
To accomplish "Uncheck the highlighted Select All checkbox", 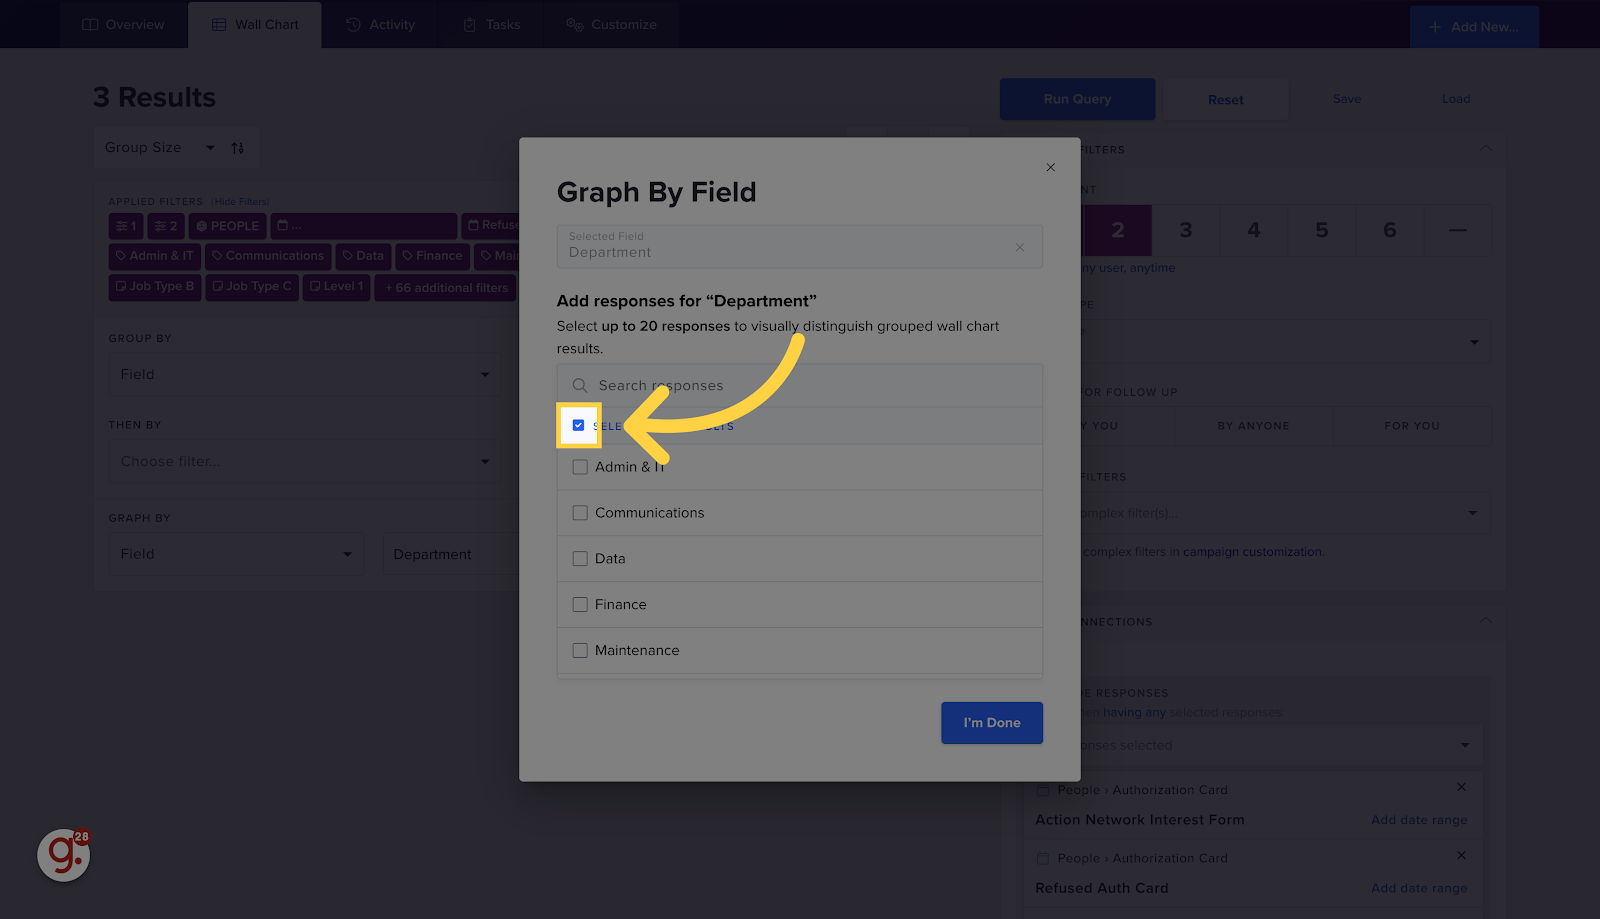I will coord(578,424).
